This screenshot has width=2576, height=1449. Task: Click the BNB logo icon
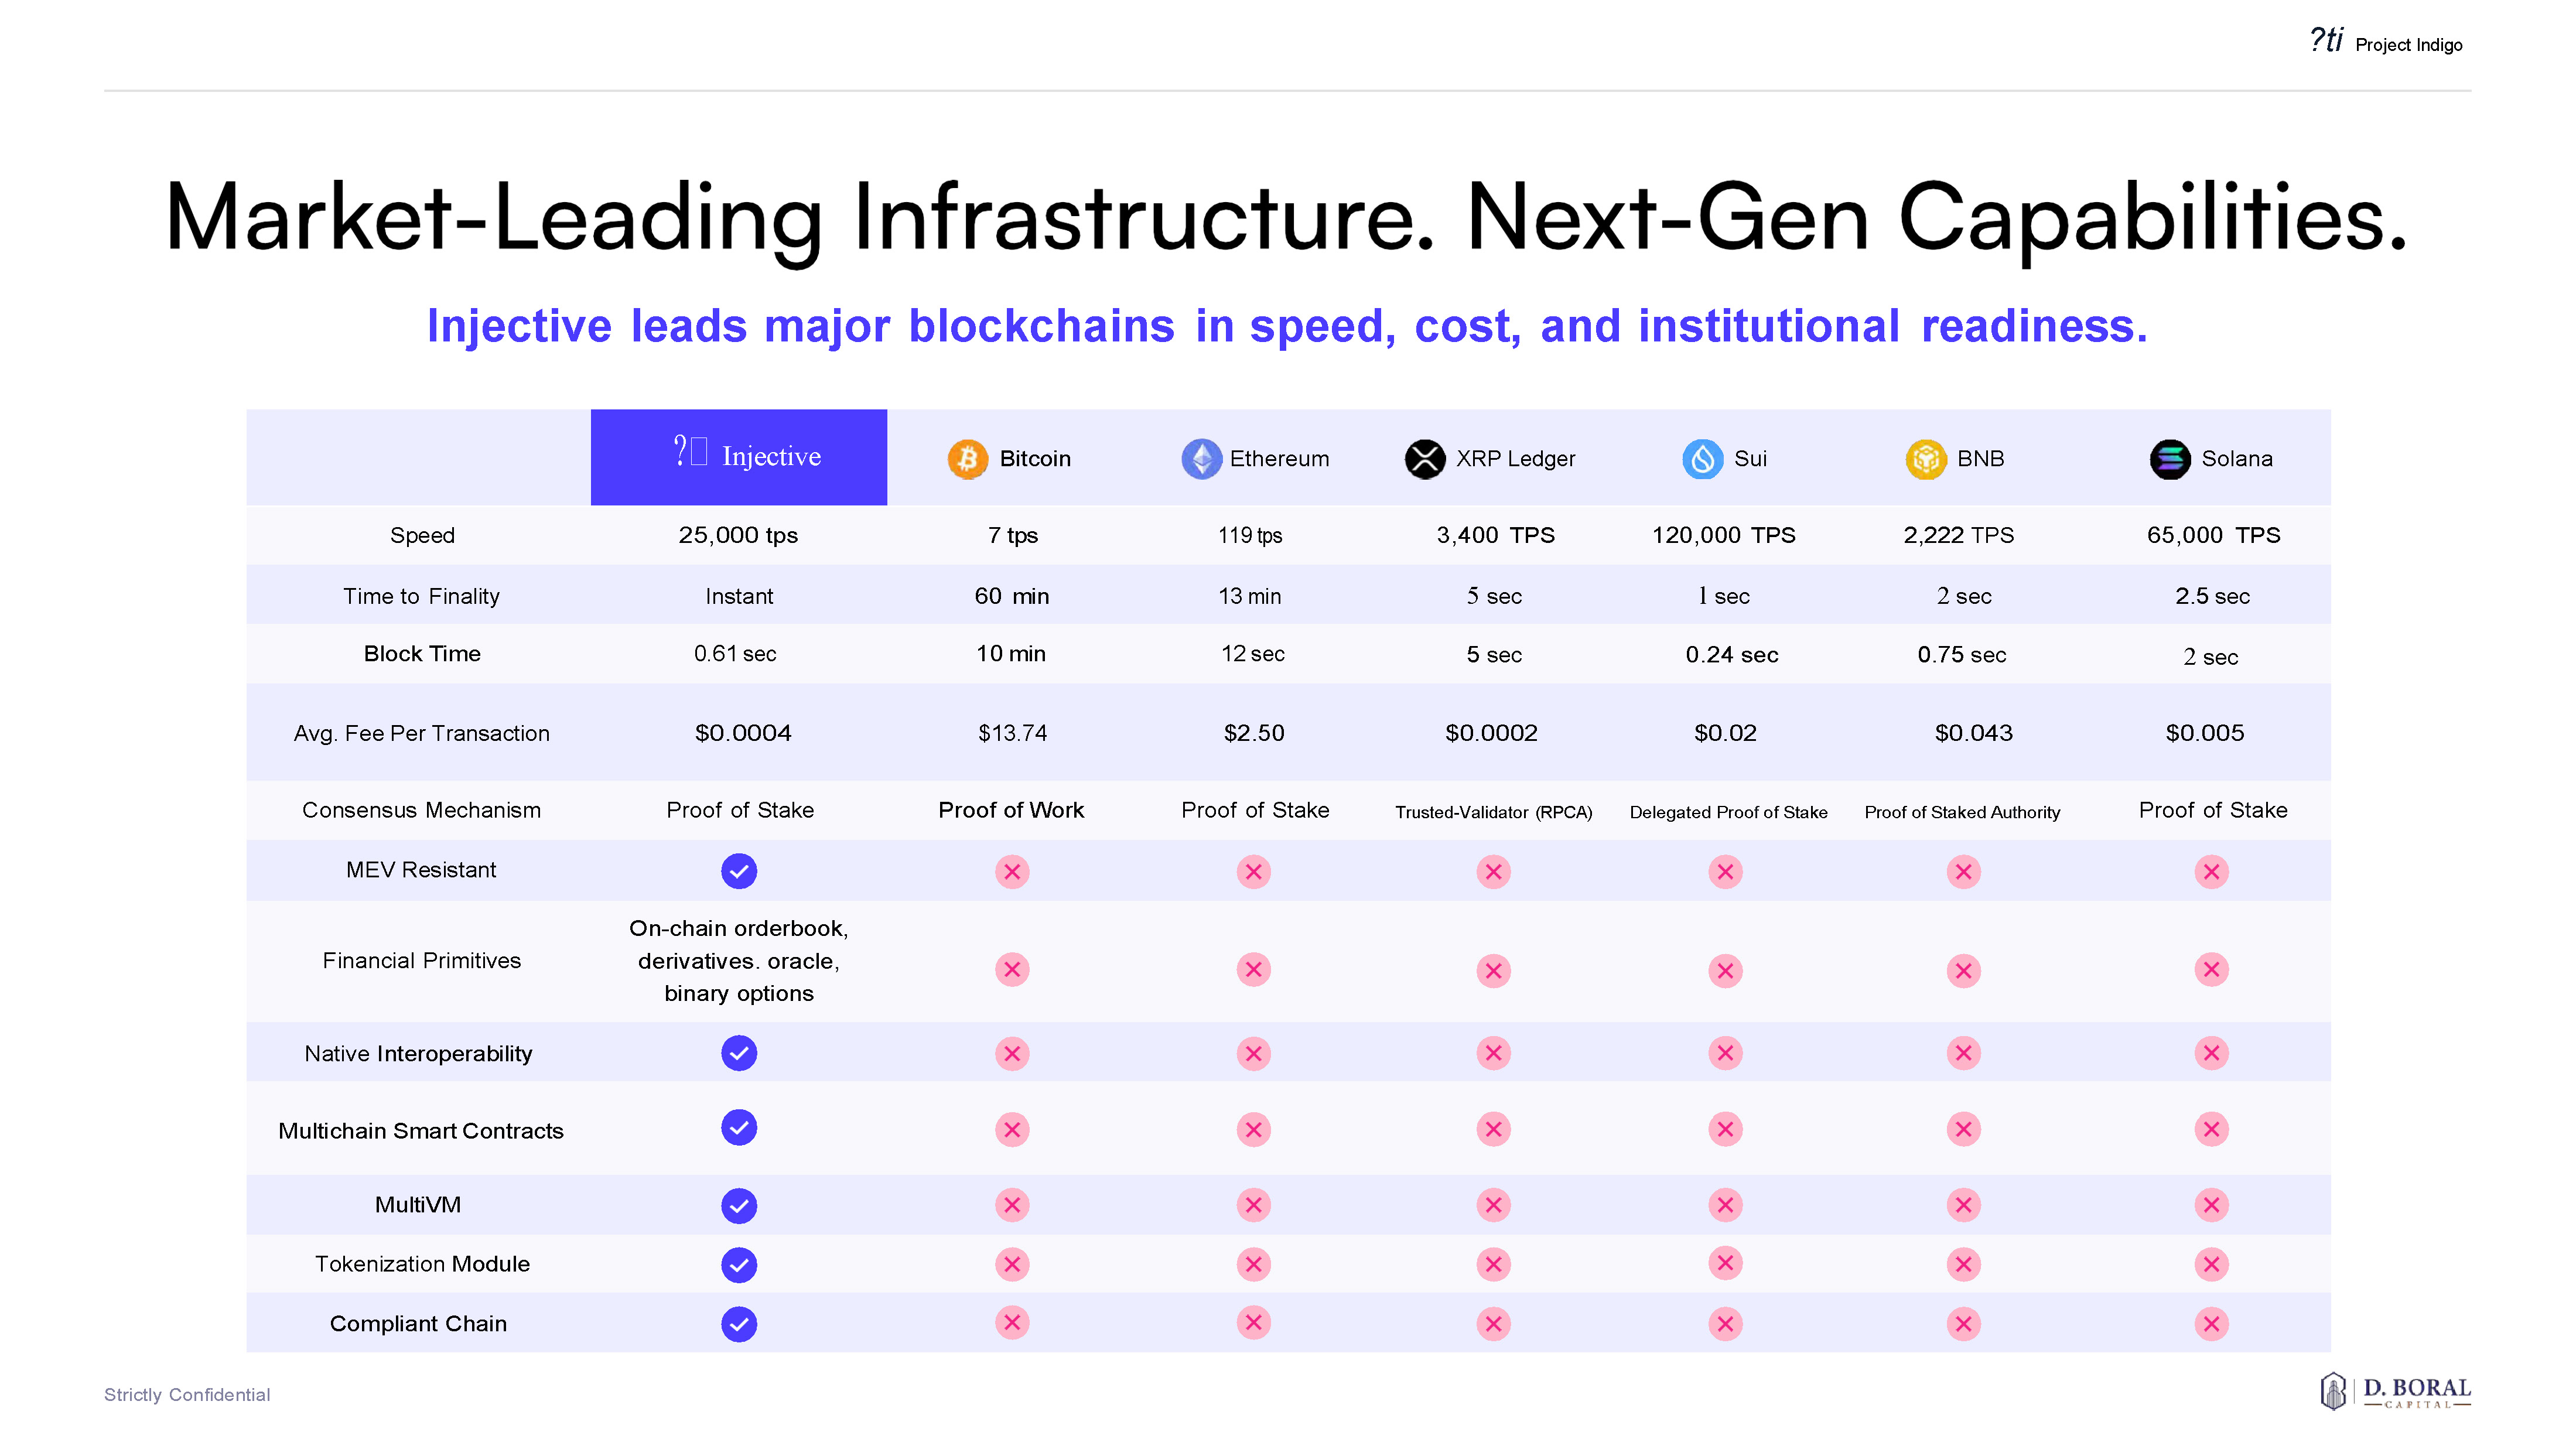1925,459
